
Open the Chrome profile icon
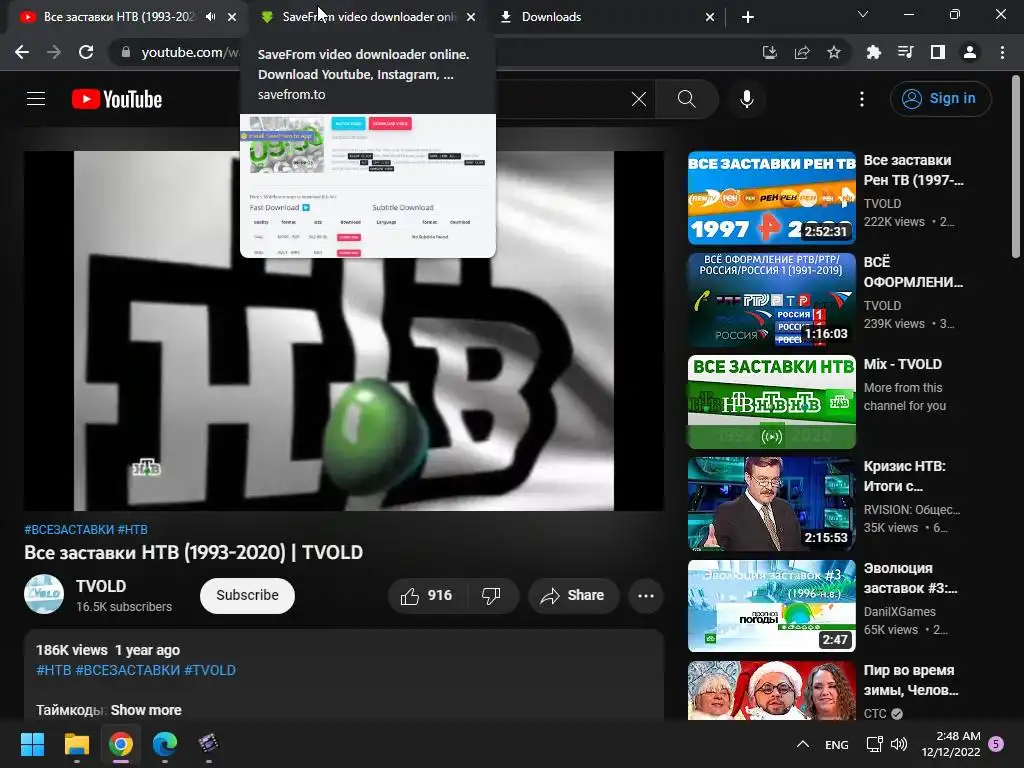(x=970, y=52)
